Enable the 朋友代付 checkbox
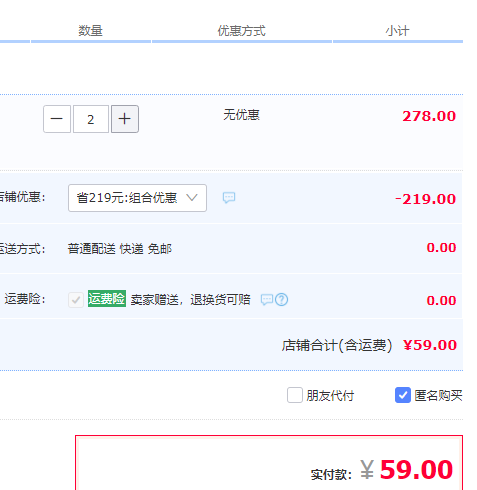The height and width of the screenshot is (490, 477). coord(295,395)
